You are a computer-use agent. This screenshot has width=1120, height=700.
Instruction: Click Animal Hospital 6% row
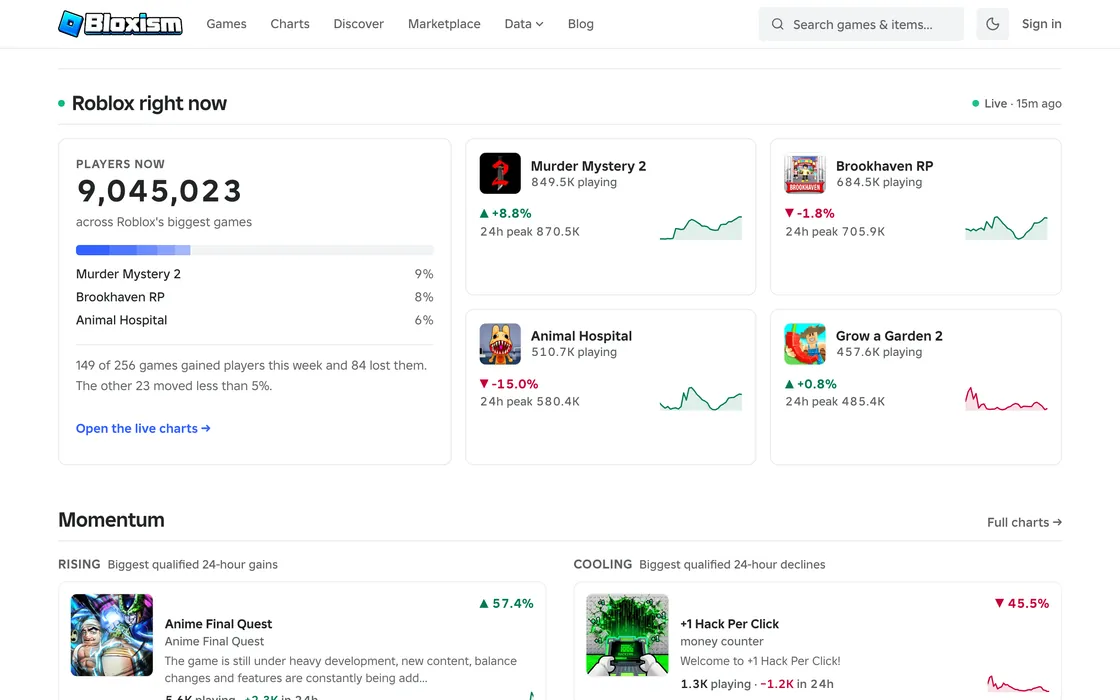(x=254, y=320)
